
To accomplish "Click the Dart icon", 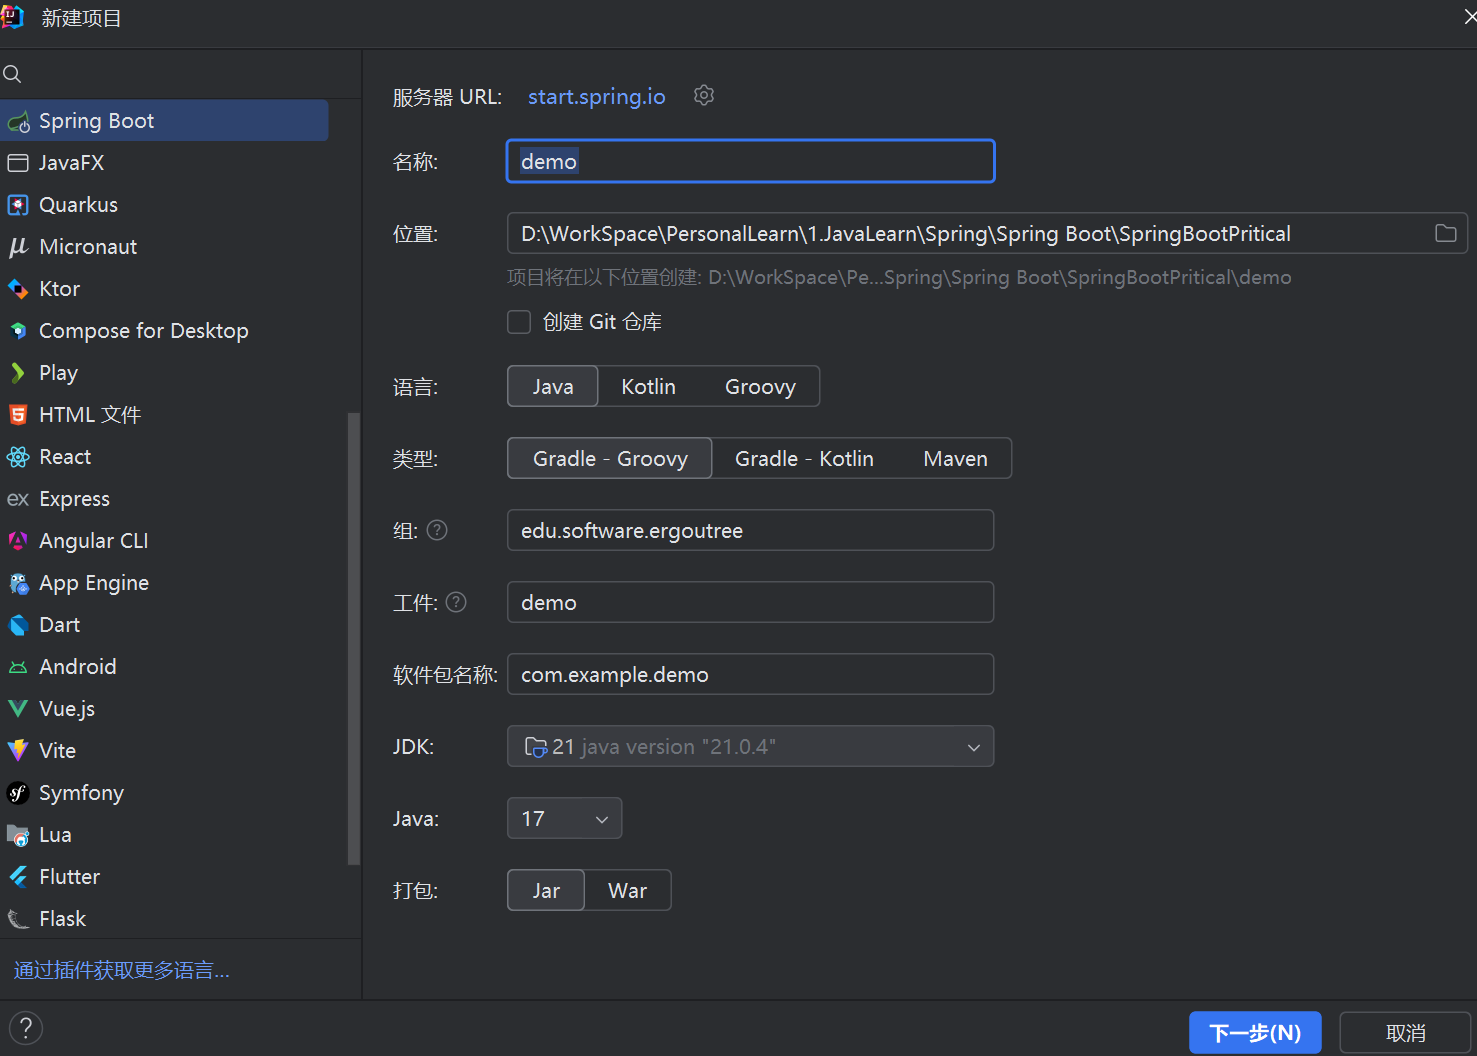I will click(18, 625).
